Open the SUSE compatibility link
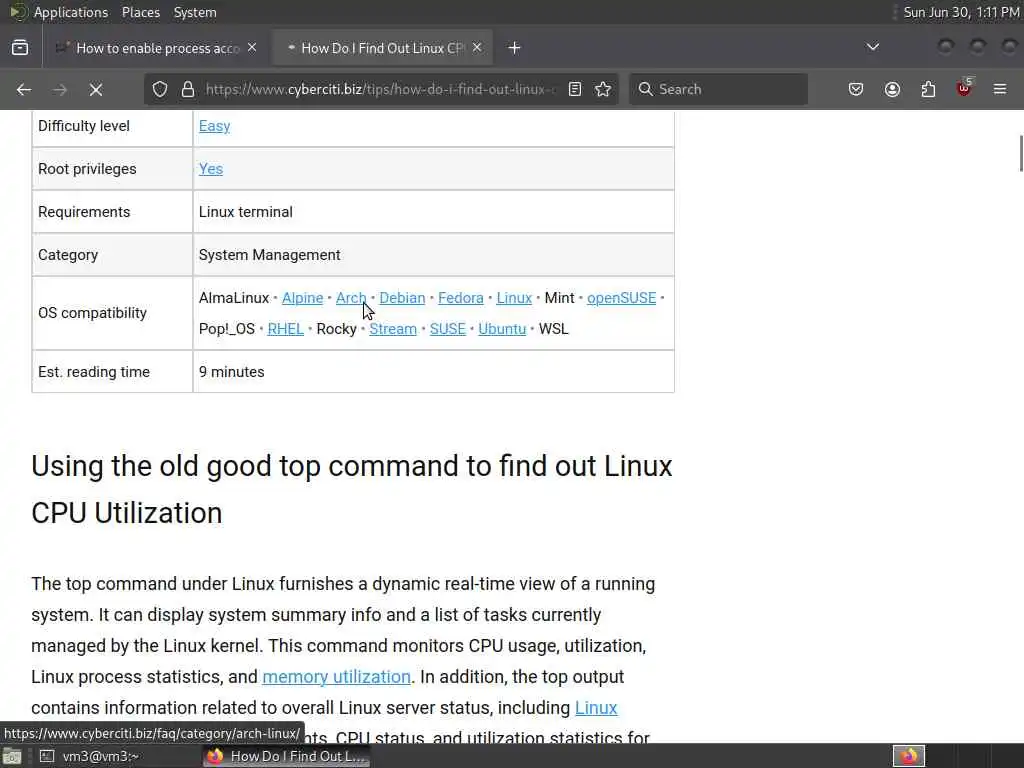The image size is (1024, 768). pyautogui.click(x=447, y=329)
